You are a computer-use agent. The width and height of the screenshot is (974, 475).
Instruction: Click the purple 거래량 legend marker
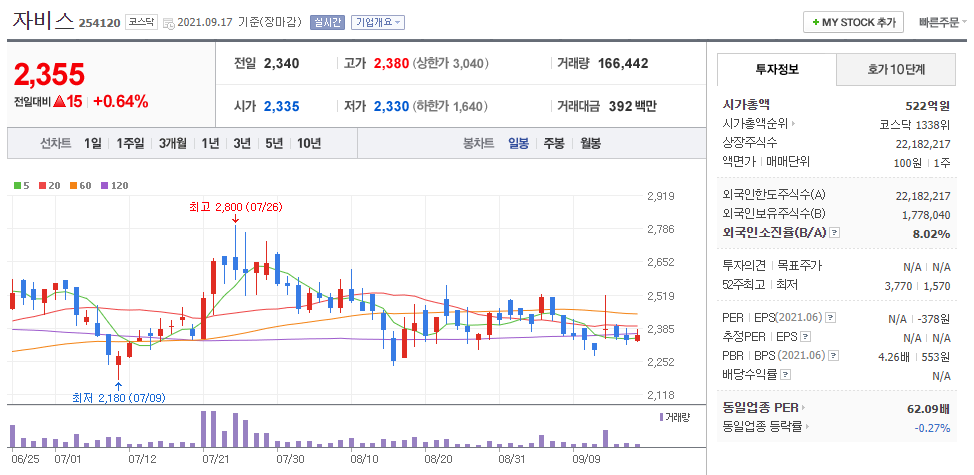click(x=661, y=417)
